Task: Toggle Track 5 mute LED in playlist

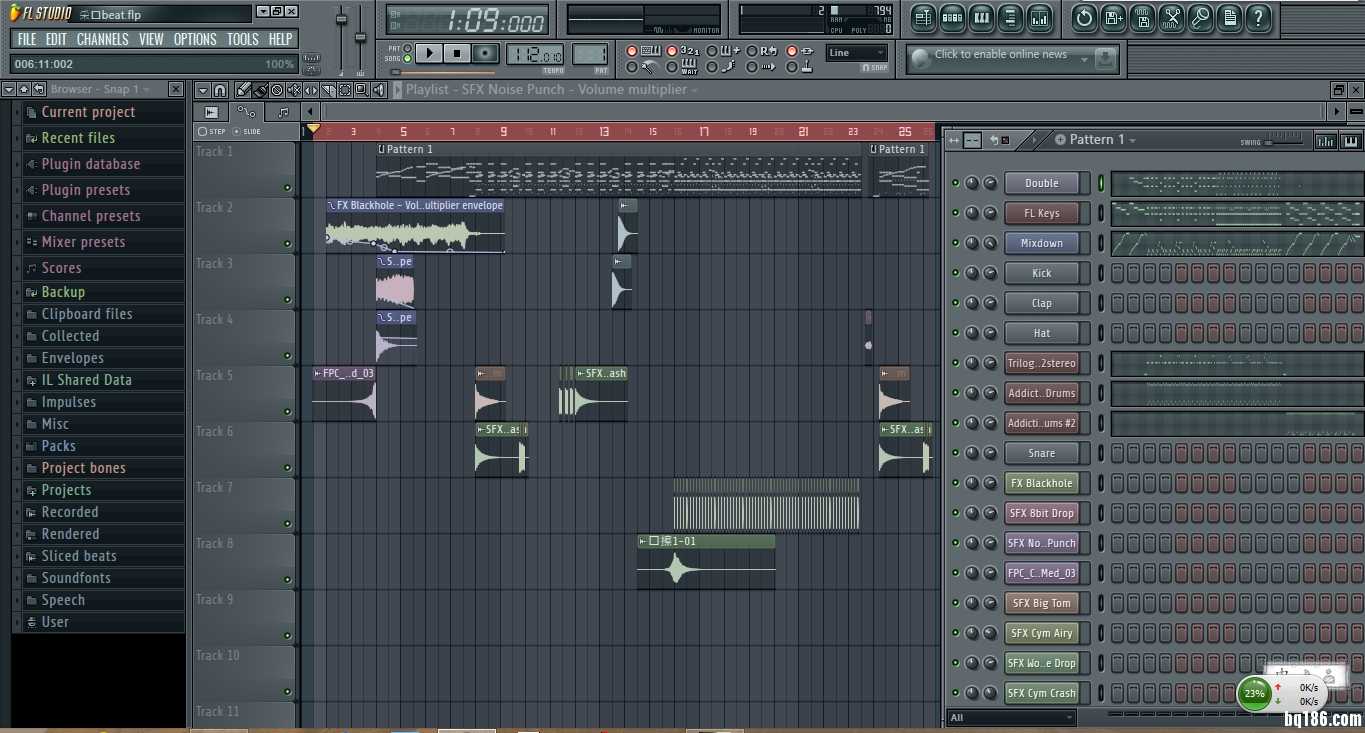Action: [288, 411]
